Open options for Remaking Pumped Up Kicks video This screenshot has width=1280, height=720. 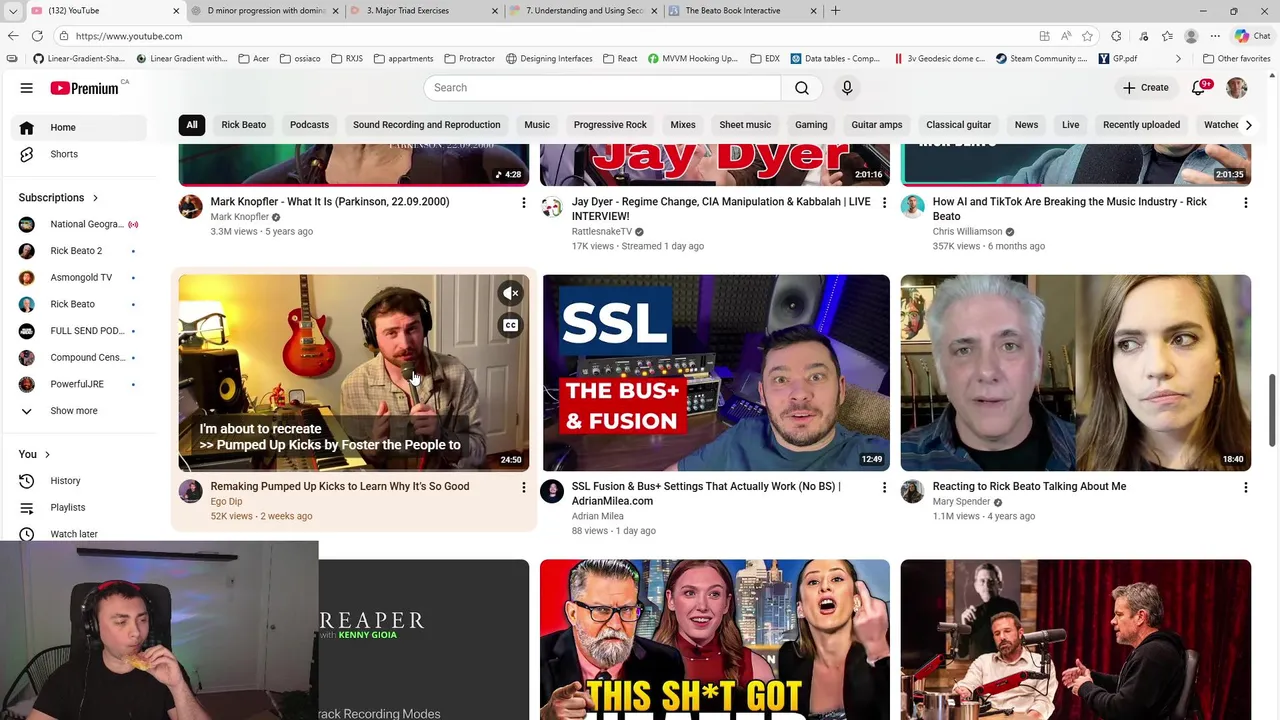[x=523, y=487]
